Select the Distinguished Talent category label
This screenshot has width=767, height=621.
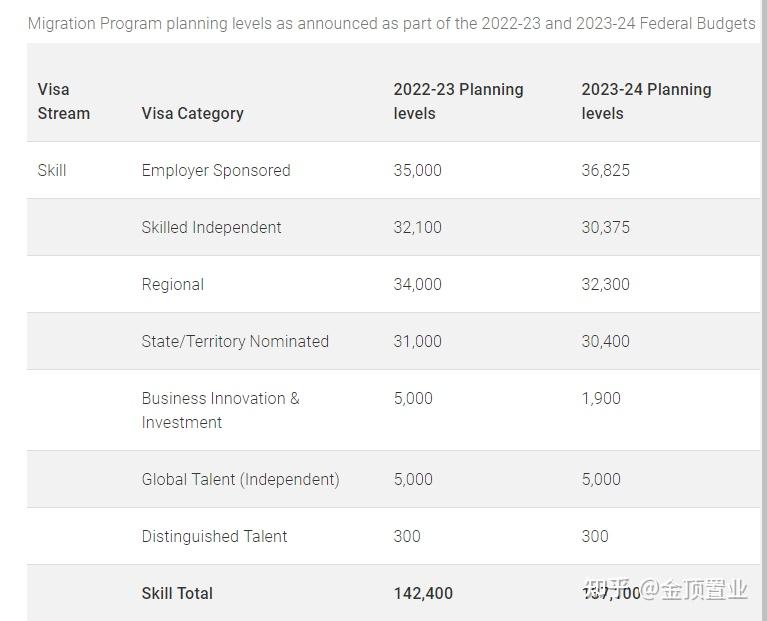point(214,536)
